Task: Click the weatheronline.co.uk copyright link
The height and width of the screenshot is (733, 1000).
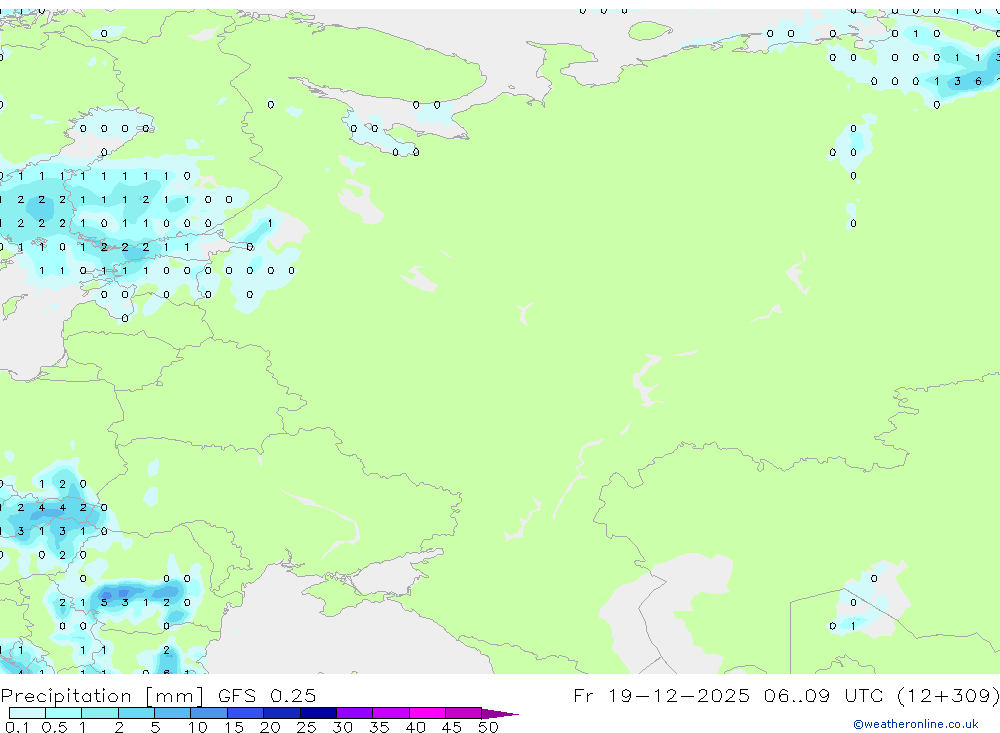Action: point(916,724)
